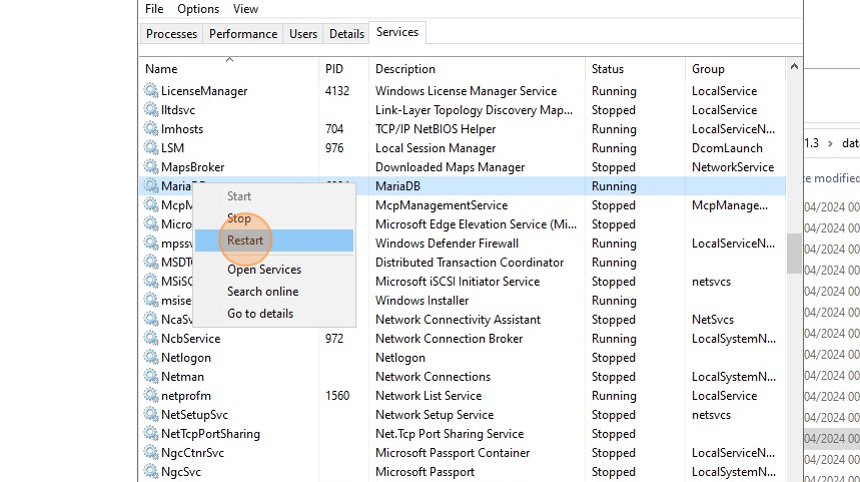
Task: Choose Stop in the context menu
Action: click(239, 219)
